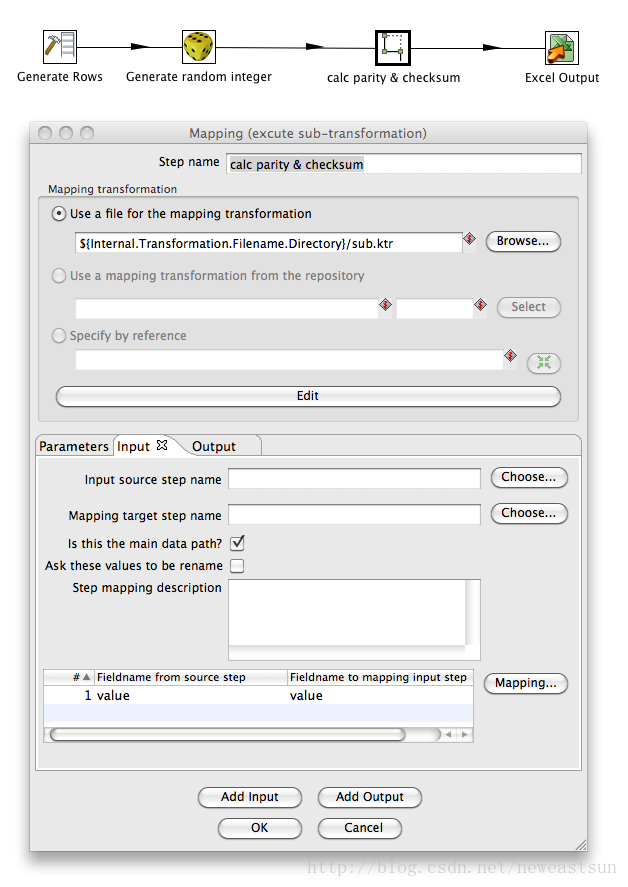Click Choose... for Mapping target step name
Viewport: 628px width, 887px height.
[528, 513]
